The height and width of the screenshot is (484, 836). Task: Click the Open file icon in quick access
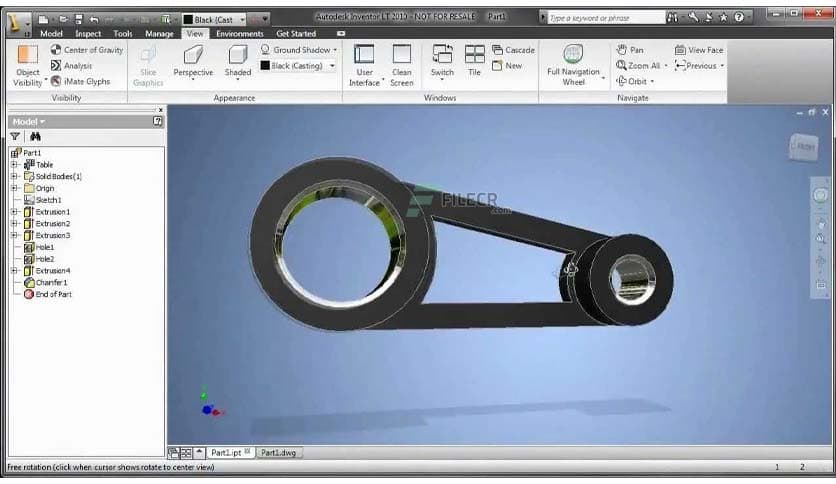coord(62,19)
